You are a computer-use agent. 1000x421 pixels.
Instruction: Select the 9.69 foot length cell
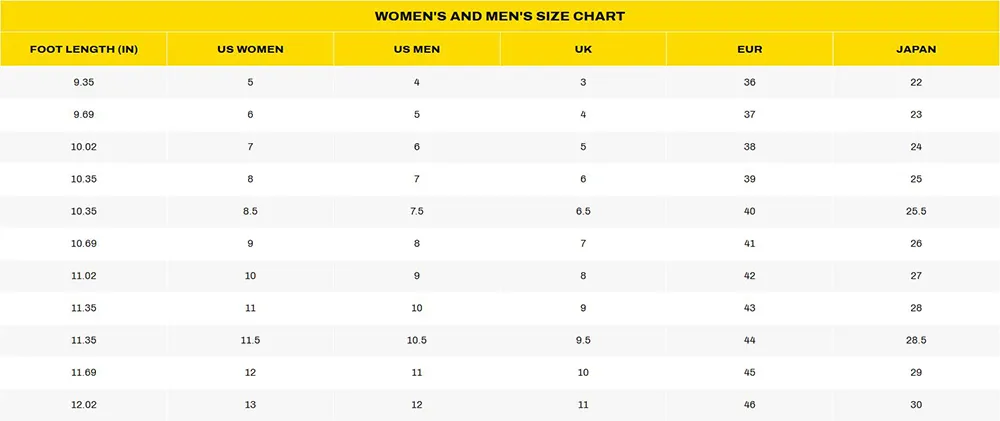point(84,115)
